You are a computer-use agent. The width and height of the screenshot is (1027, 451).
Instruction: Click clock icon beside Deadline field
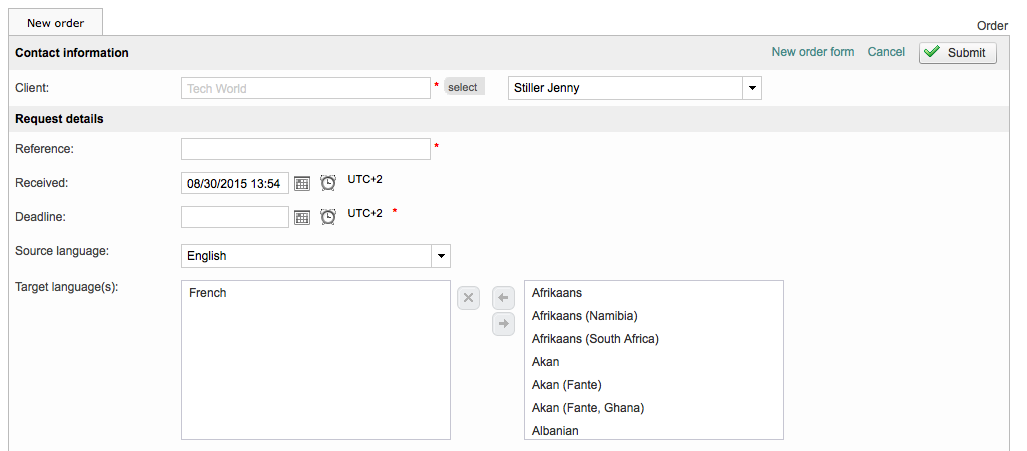click(328, 216)
